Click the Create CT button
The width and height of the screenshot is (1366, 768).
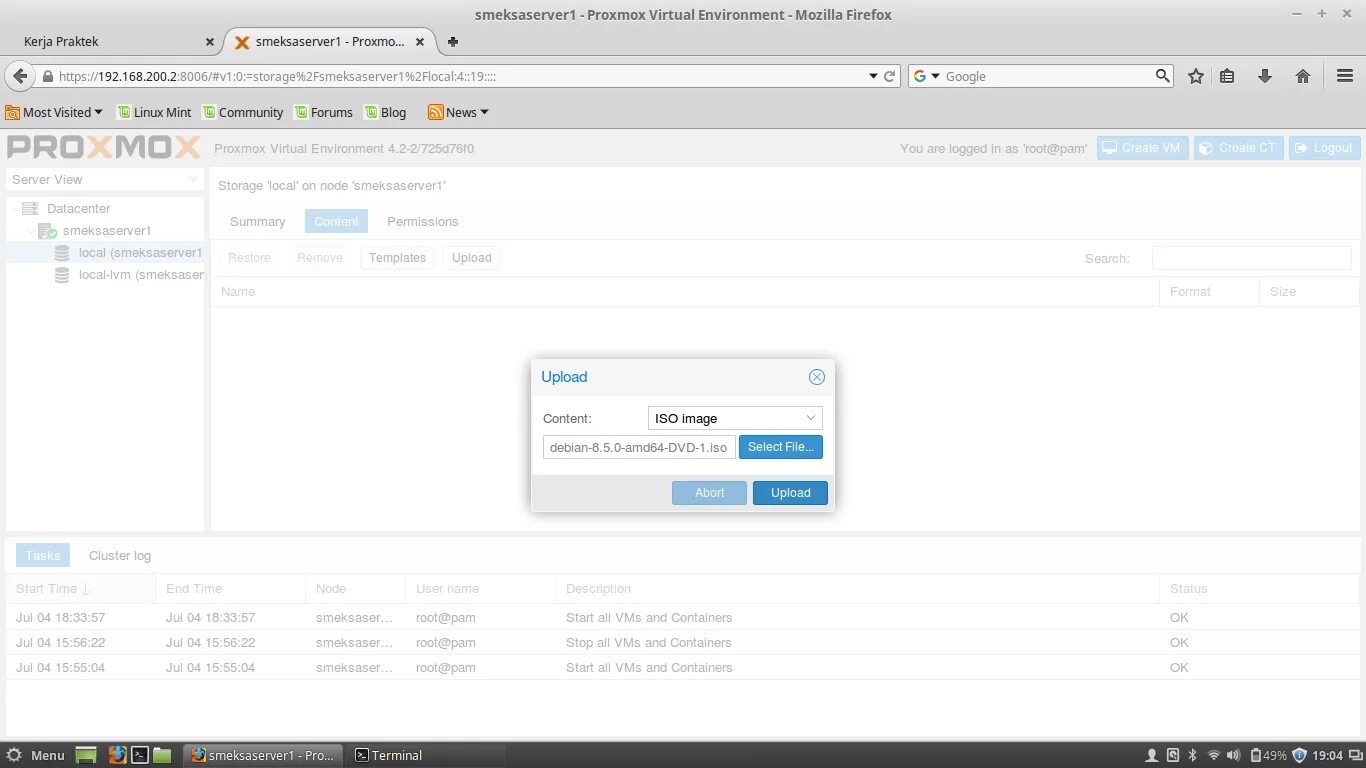[1238, 148]
